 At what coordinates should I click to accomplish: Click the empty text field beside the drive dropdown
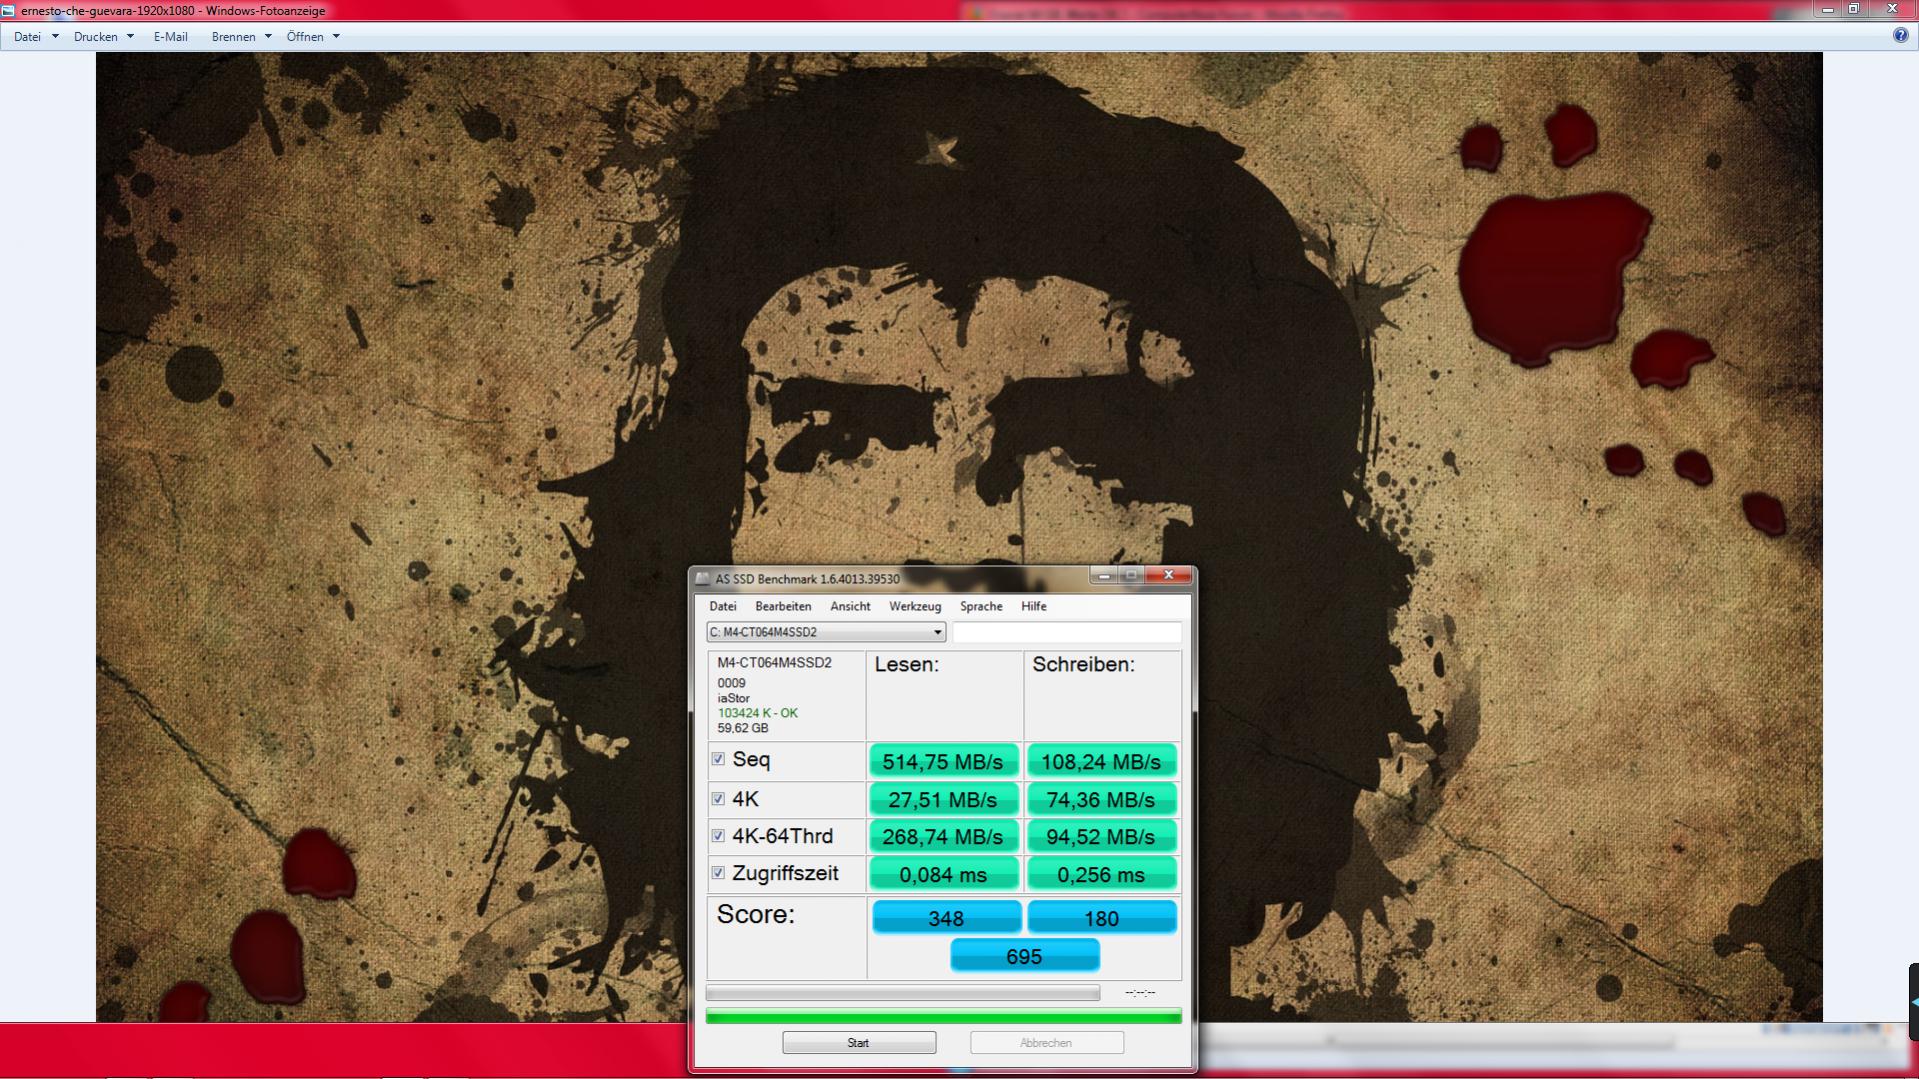[1067, 632]
